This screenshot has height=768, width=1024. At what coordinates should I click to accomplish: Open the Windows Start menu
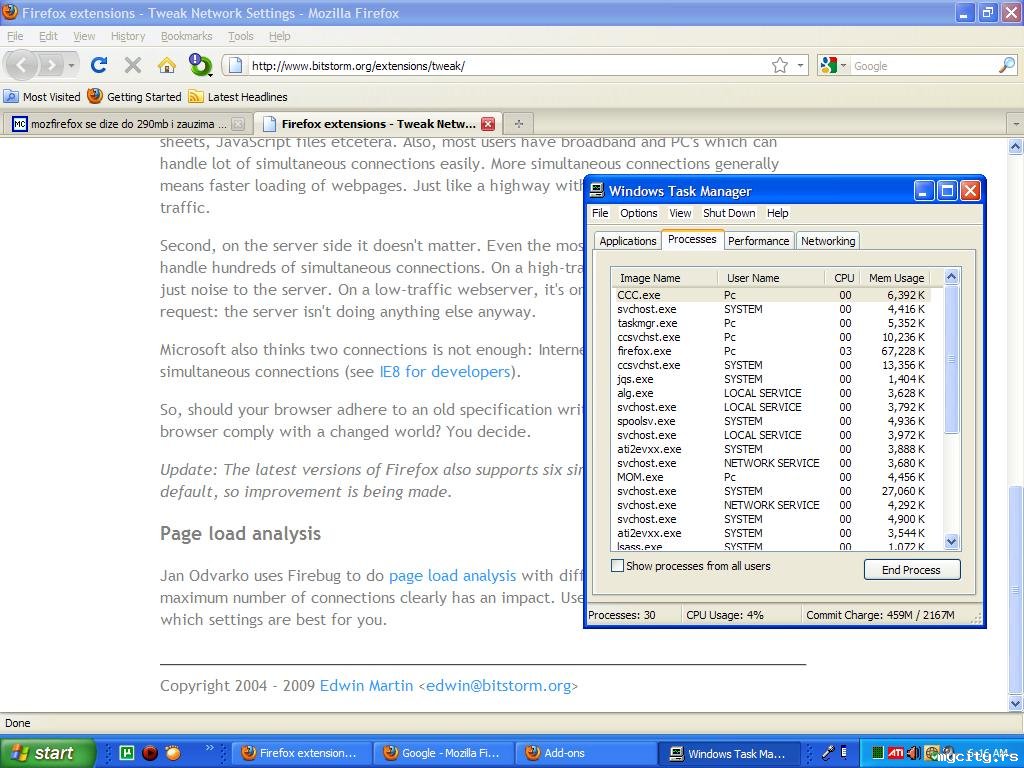46,753
